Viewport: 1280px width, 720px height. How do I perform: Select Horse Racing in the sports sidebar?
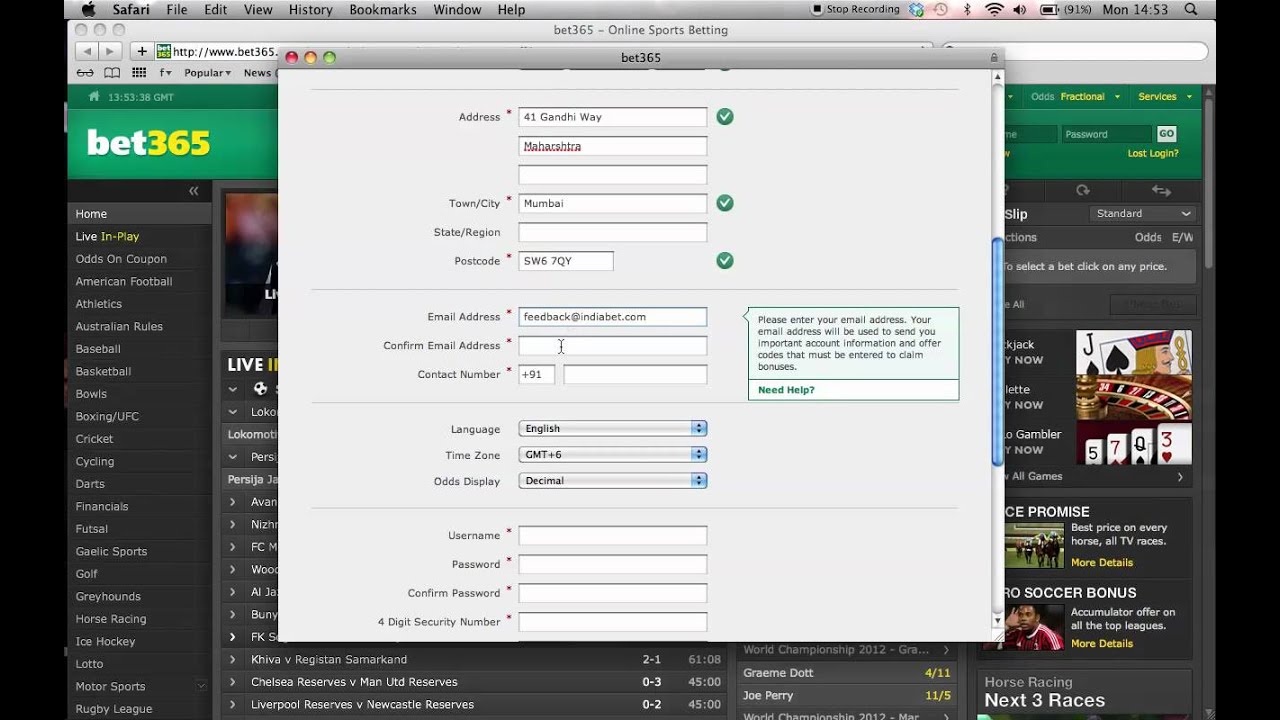[111, 619]
